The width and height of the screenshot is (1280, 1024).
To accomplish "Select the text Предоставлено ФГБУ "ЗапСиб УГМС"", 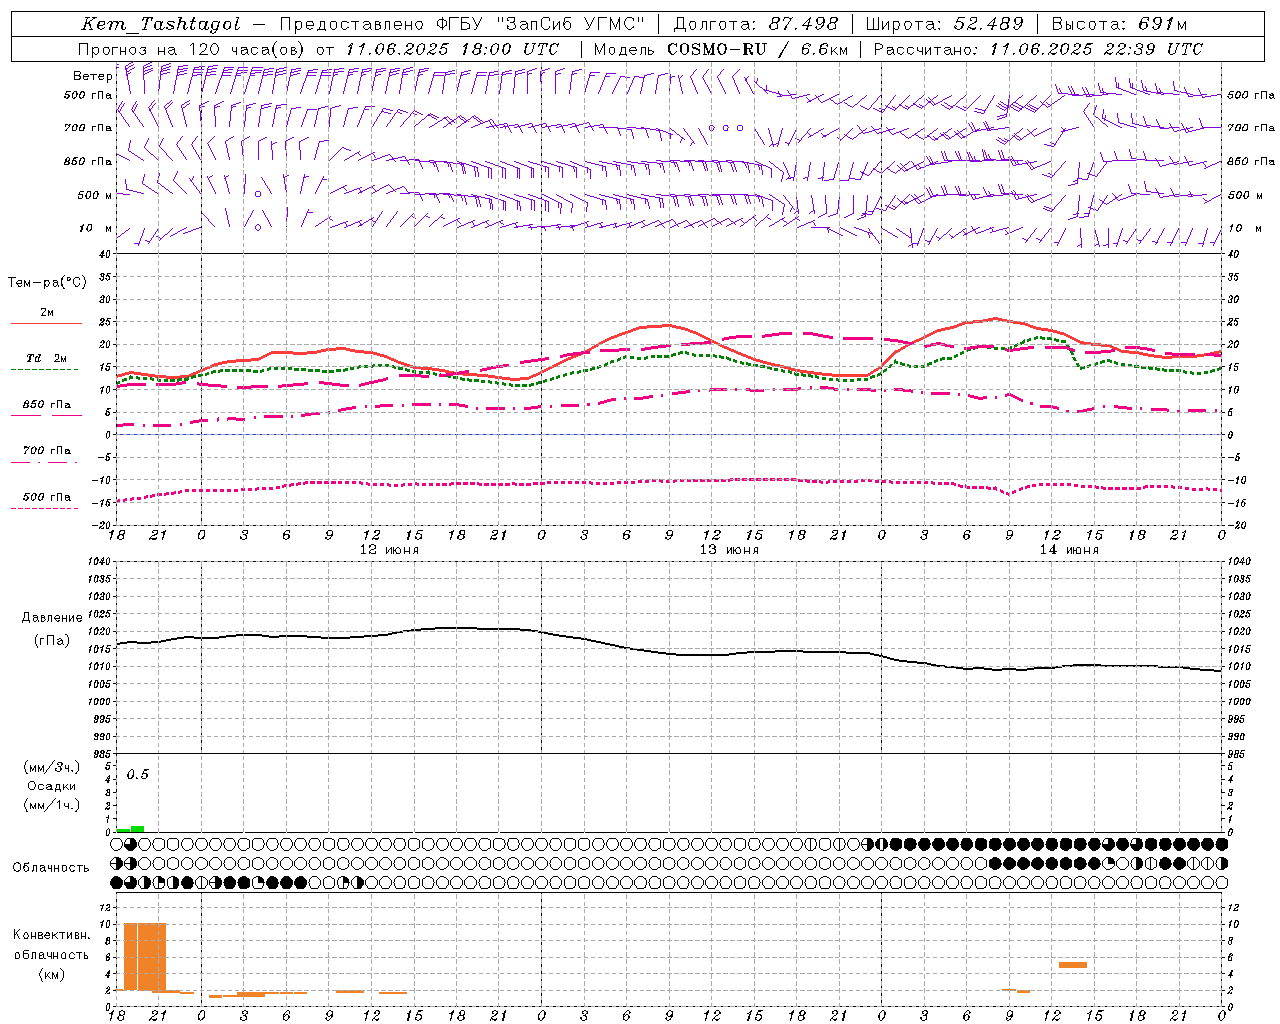I will click(463, 24).
